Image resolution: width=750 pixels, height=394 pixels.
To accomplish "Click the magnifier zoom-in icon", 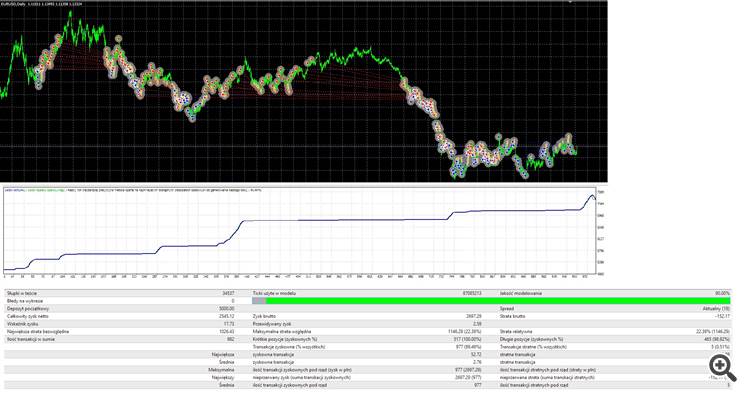I will [722, 368].
